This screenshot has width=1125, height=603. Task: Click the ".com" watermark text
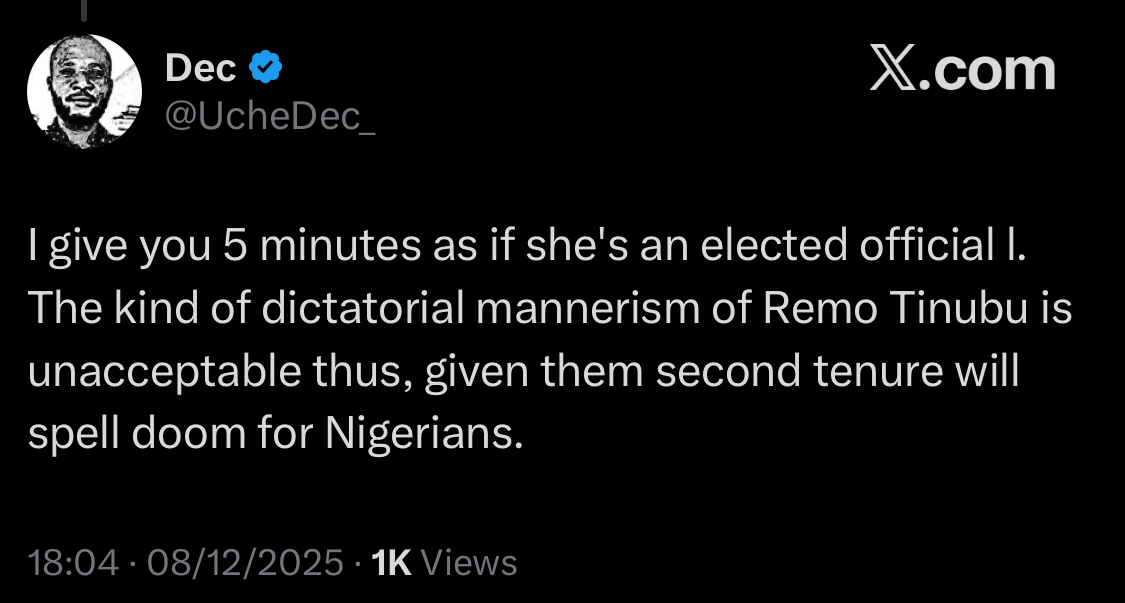[989, 71]
